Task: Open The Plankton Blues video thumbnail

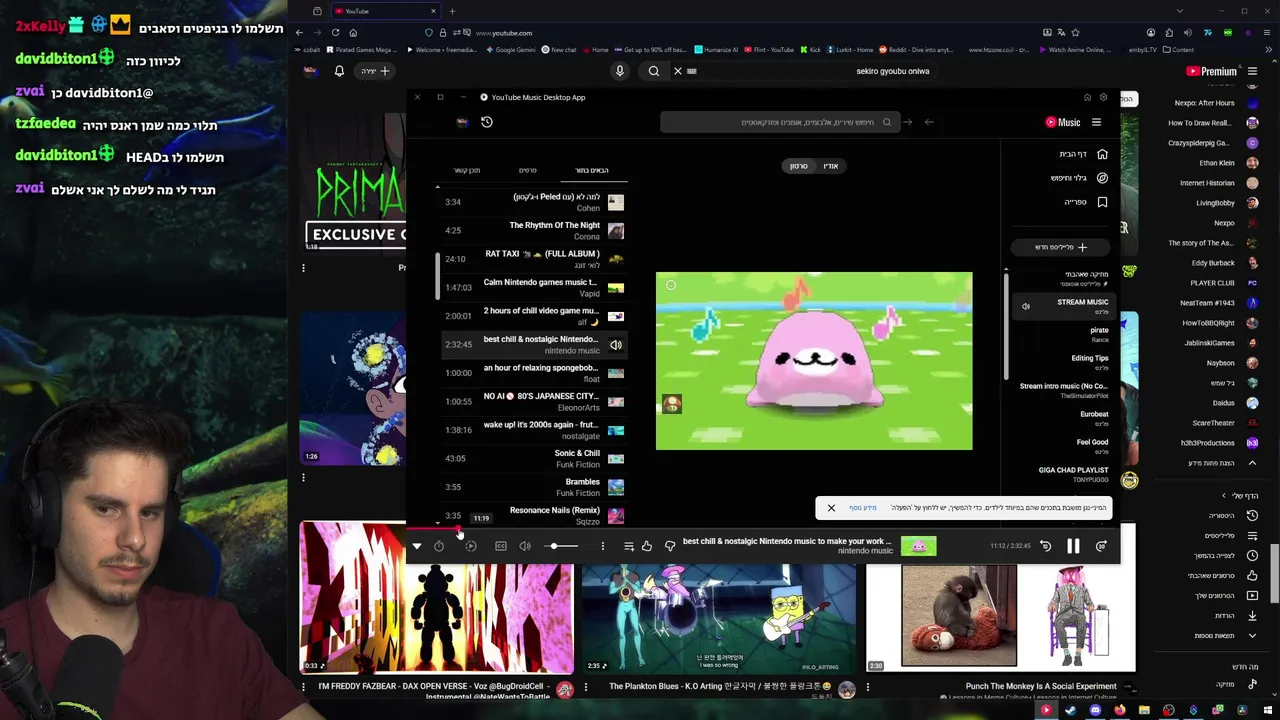Action: [x=718, y=618]
